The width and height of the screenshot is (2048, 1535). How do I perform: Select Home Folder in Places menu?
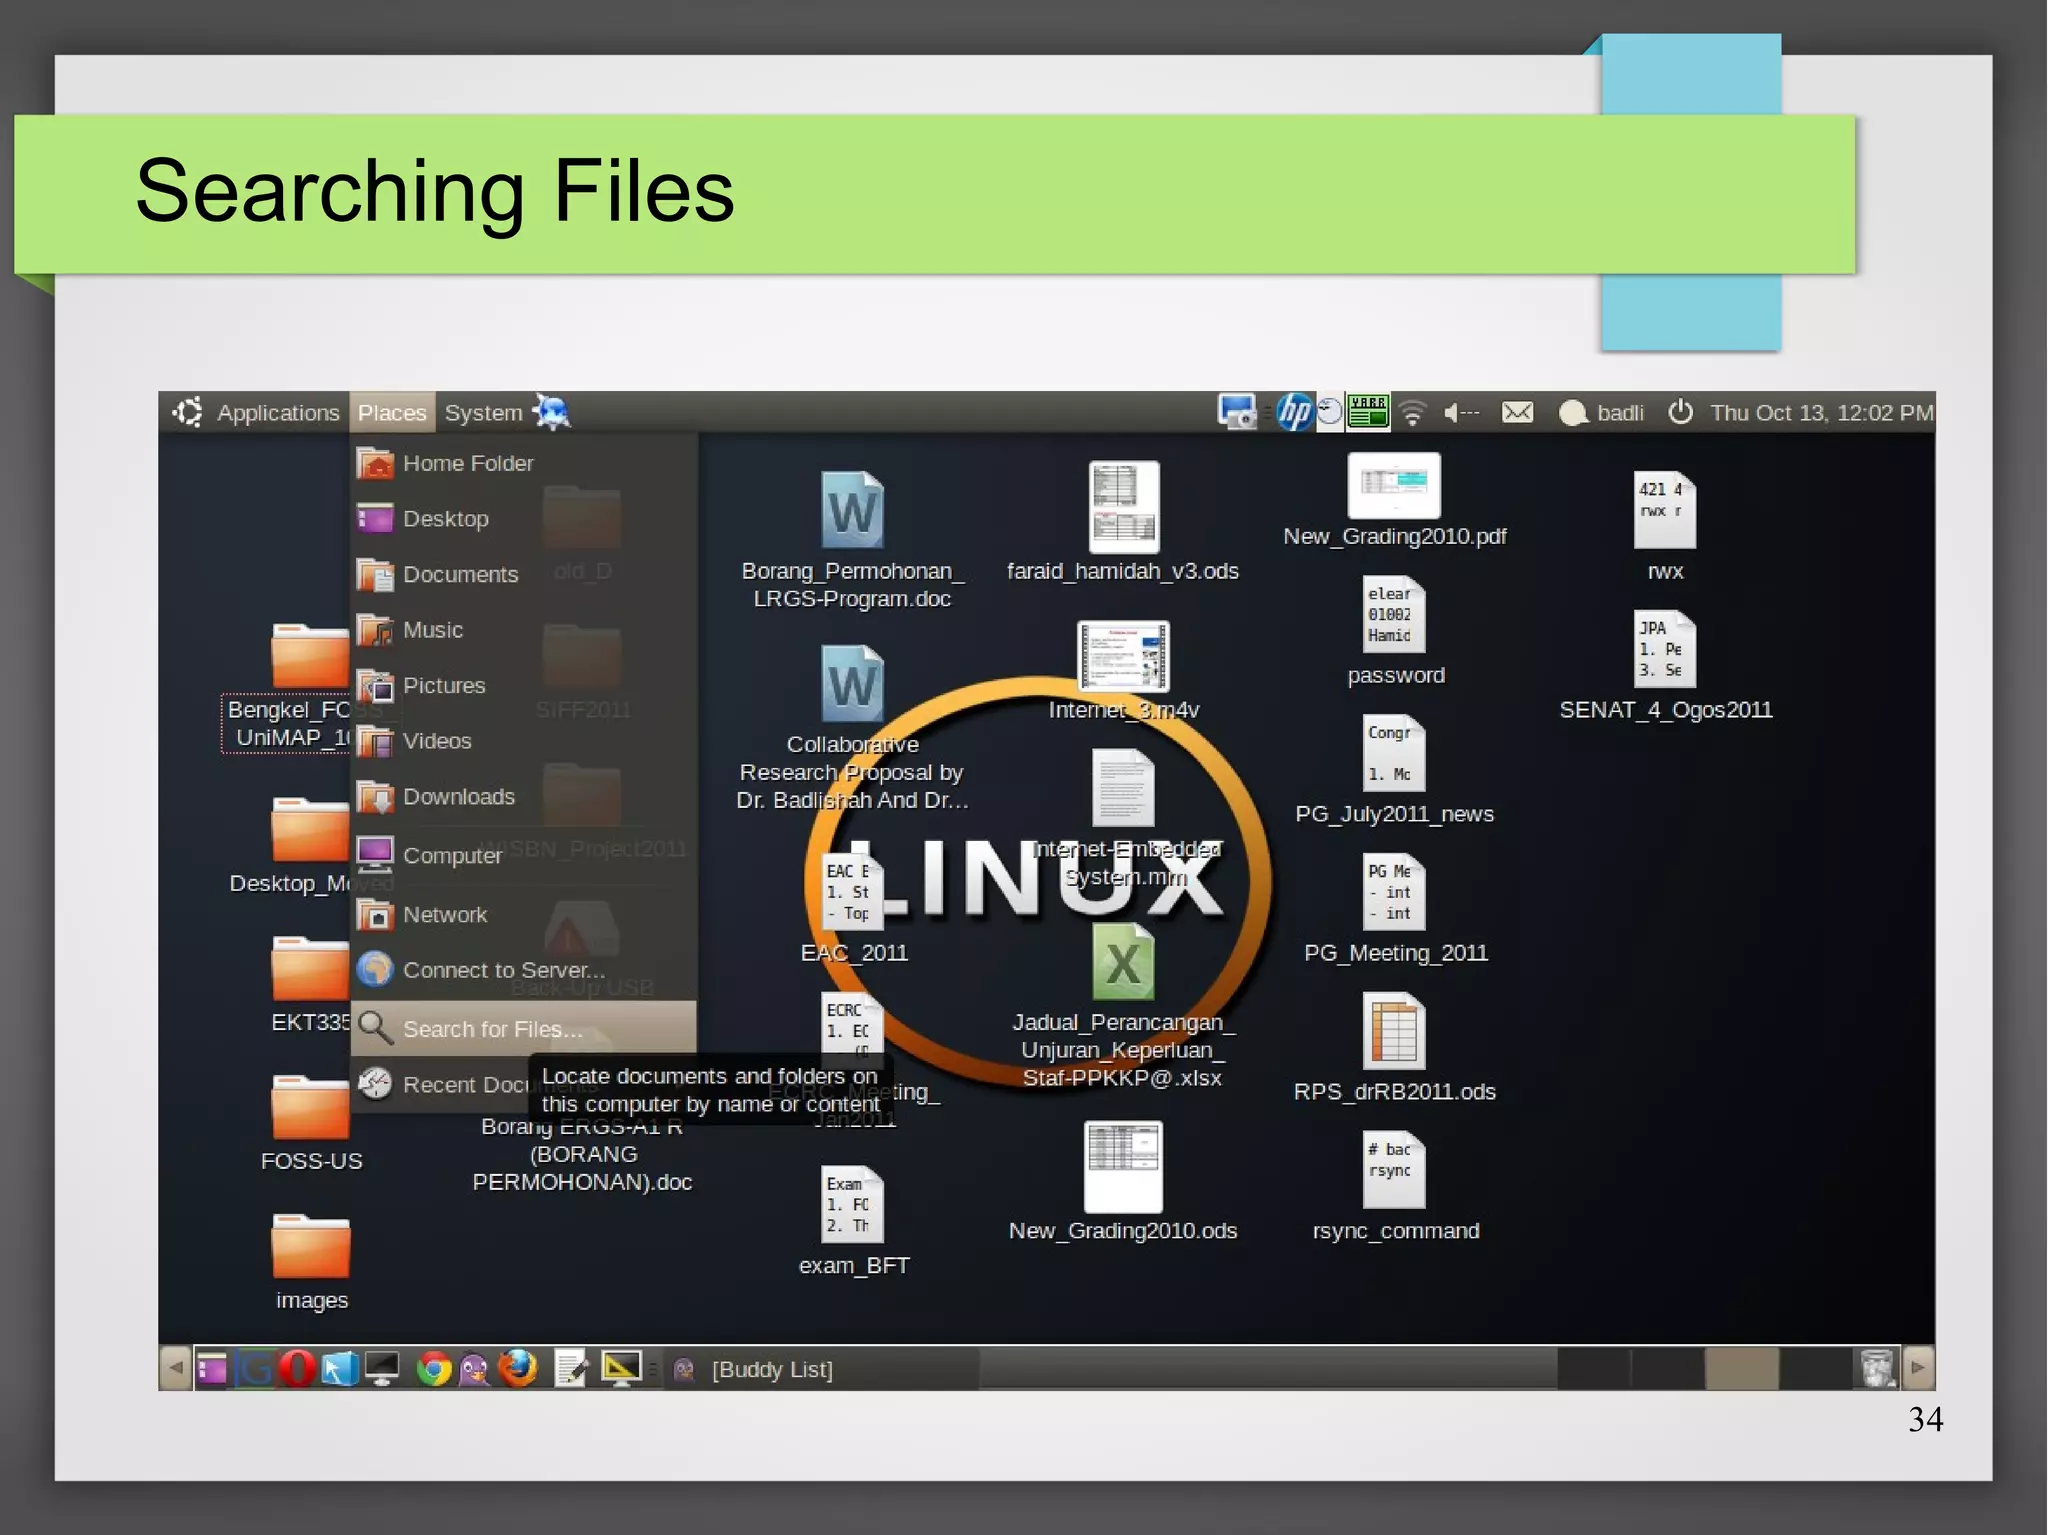pos(524,464)
